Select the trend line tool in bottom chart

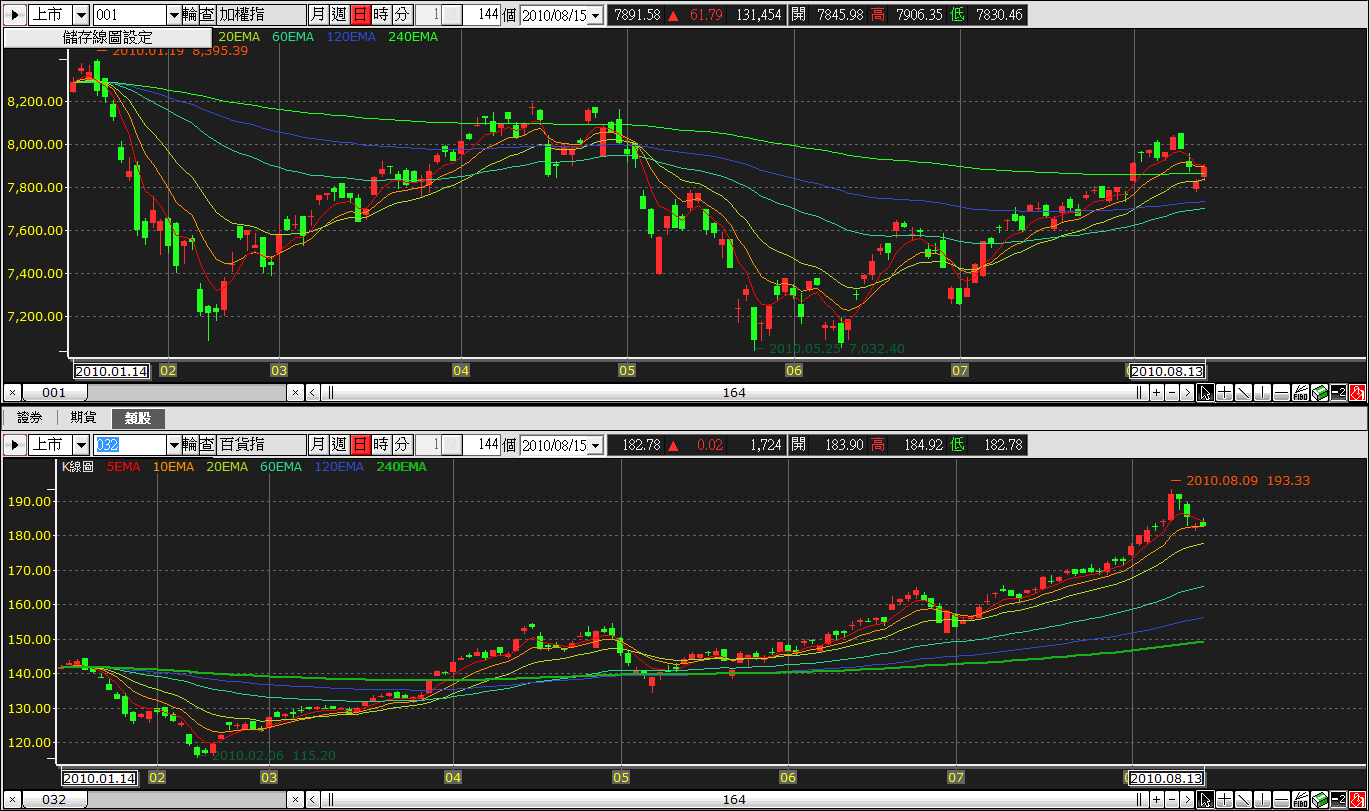click(x=1243, y=799)
